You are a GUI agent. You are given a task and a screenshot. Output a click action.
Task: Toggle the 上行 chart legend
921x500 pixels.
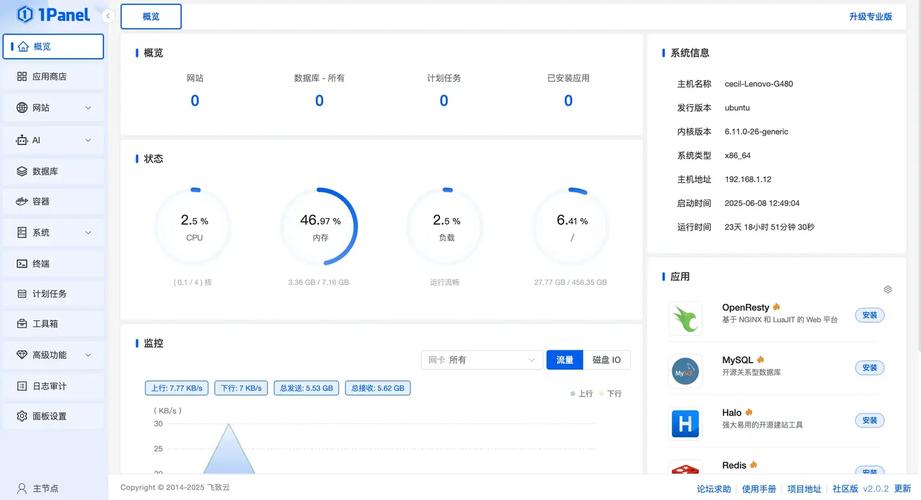coord(581,394)
